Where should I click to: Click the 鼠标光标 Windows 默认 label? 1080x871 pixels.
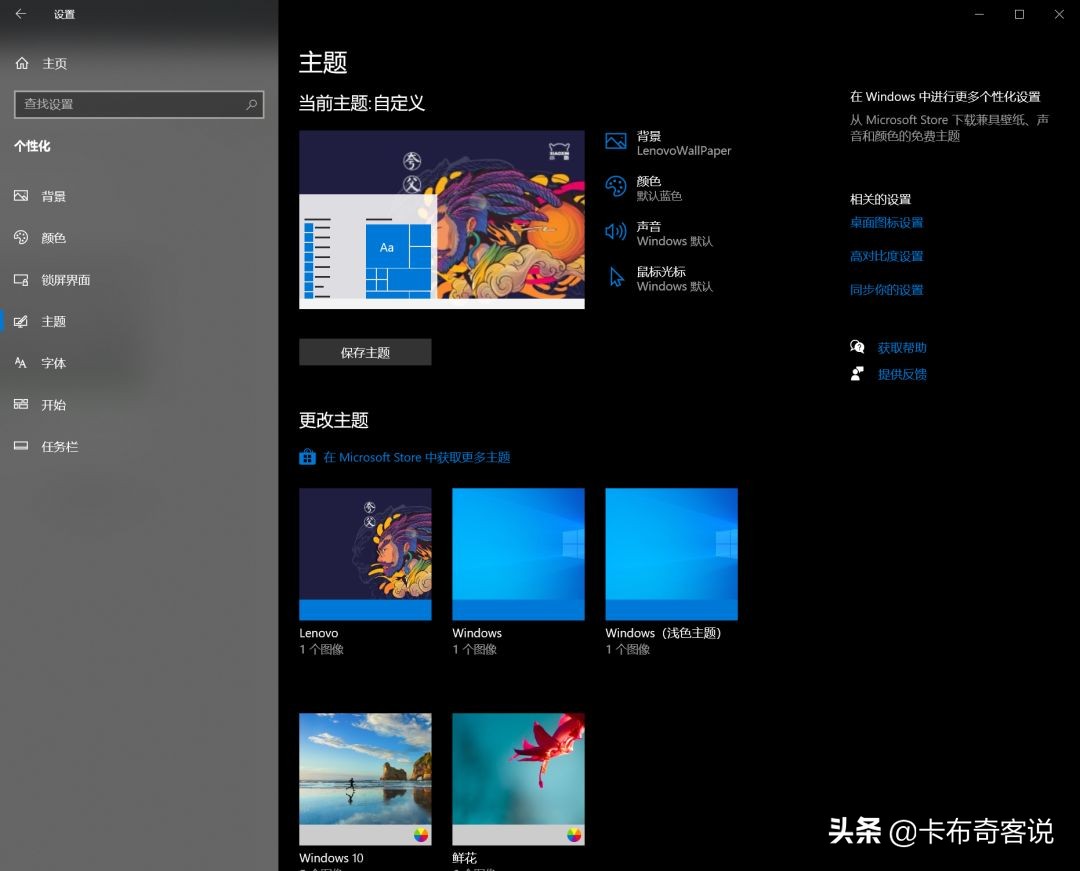(674, 278)
